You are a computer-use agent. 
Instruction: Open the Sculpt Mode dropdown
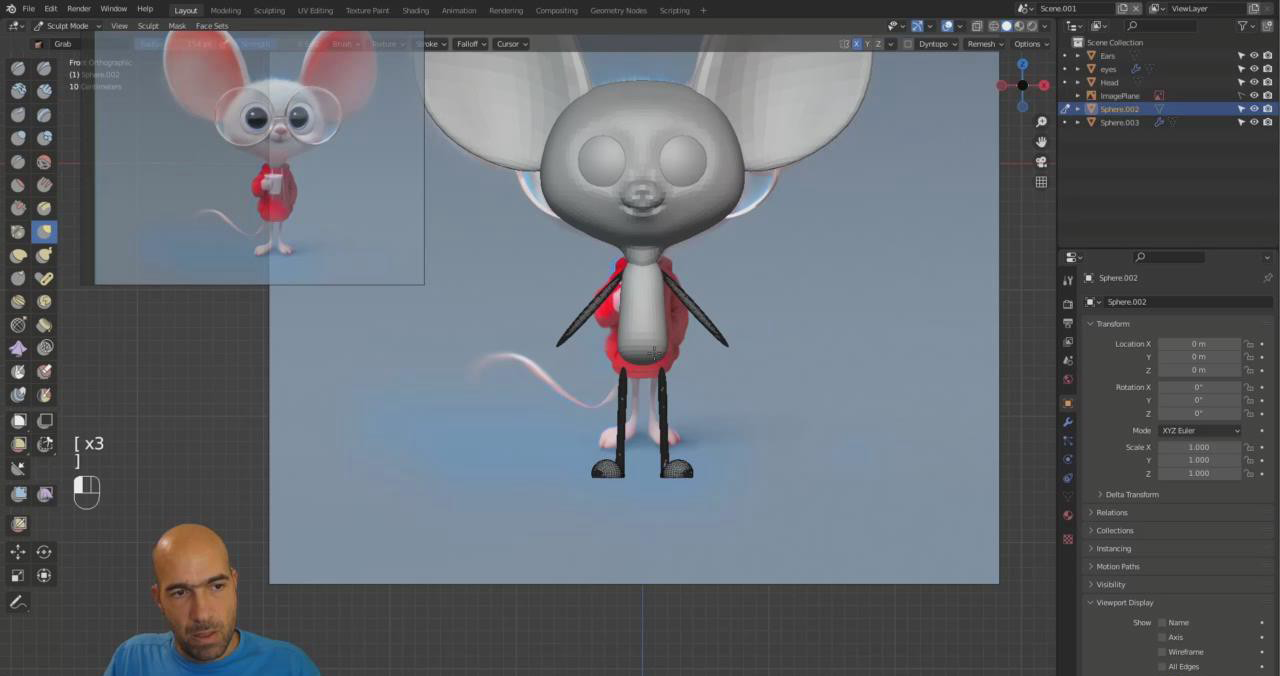click(67, 26)
